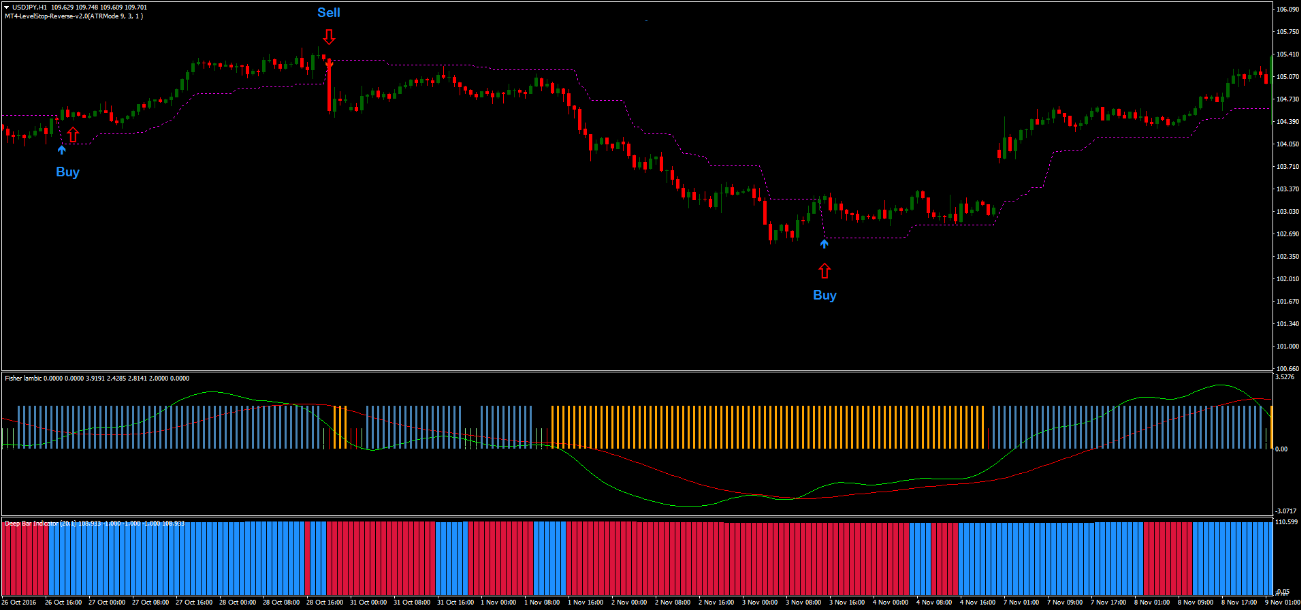Open the chart menu triangle beside USDJPY,H1

point(6,7)
